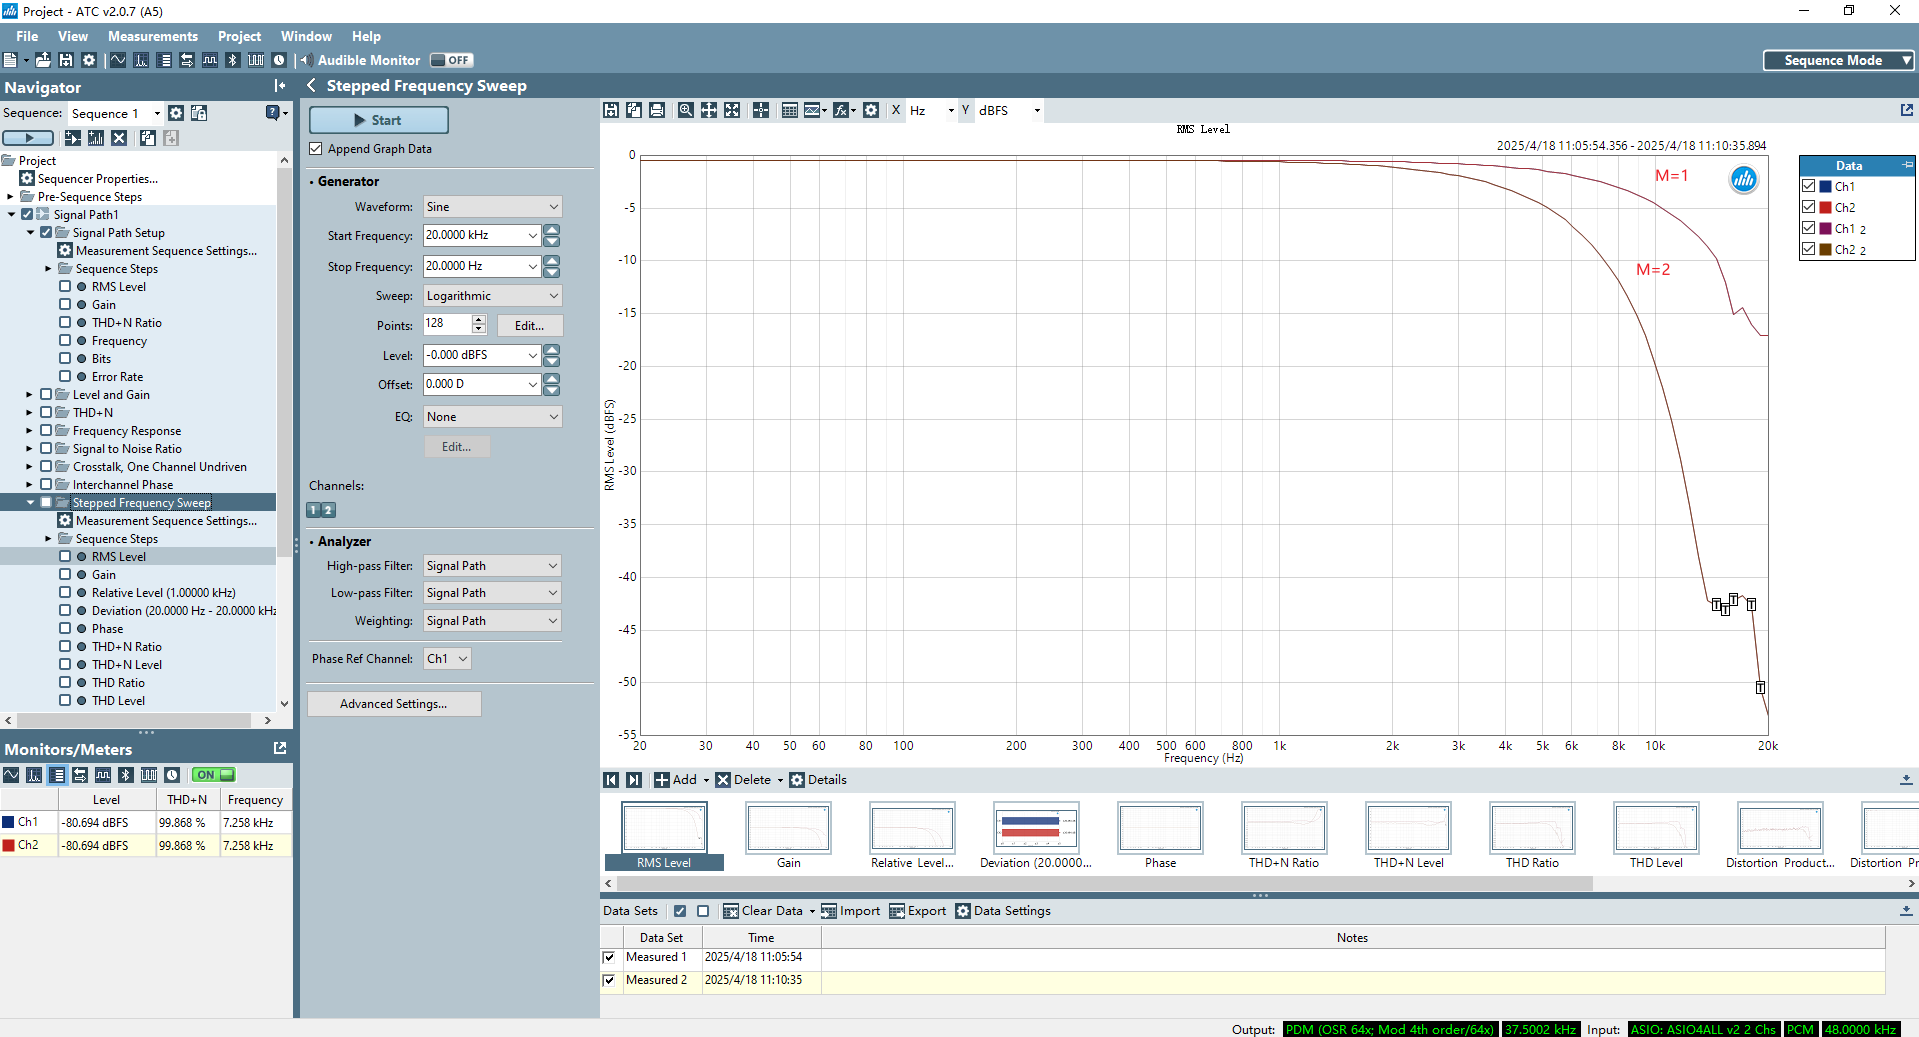Open the Help menu
This screenshot has height=1037, width=1919.
coord(366,36)
